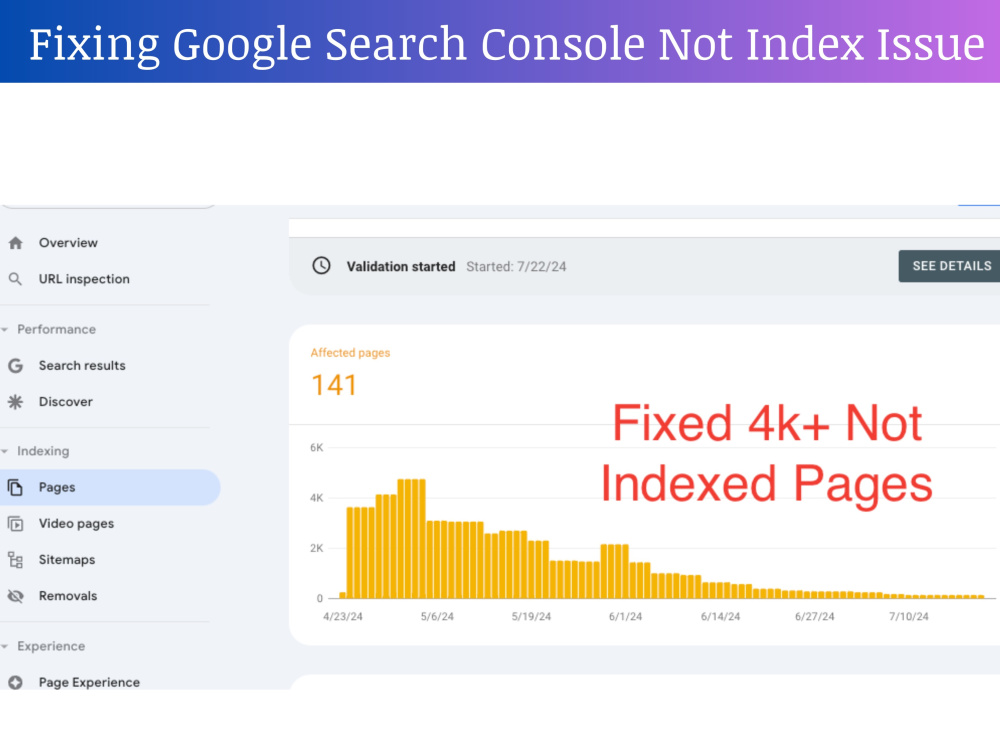Click the URL inspection magnifier icon

tap(15, 279)
